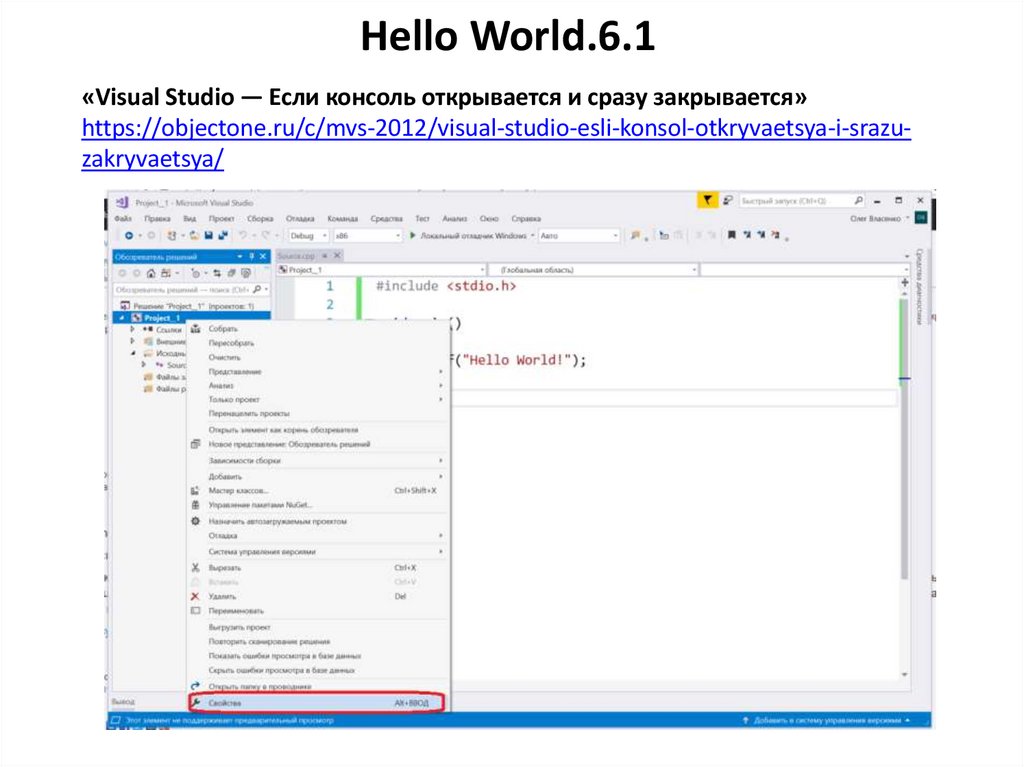Viewport: 1024px width, 767px height.
Task: Click the gear icon for Назначить автозагружаемым
Action: coord(195,521)
